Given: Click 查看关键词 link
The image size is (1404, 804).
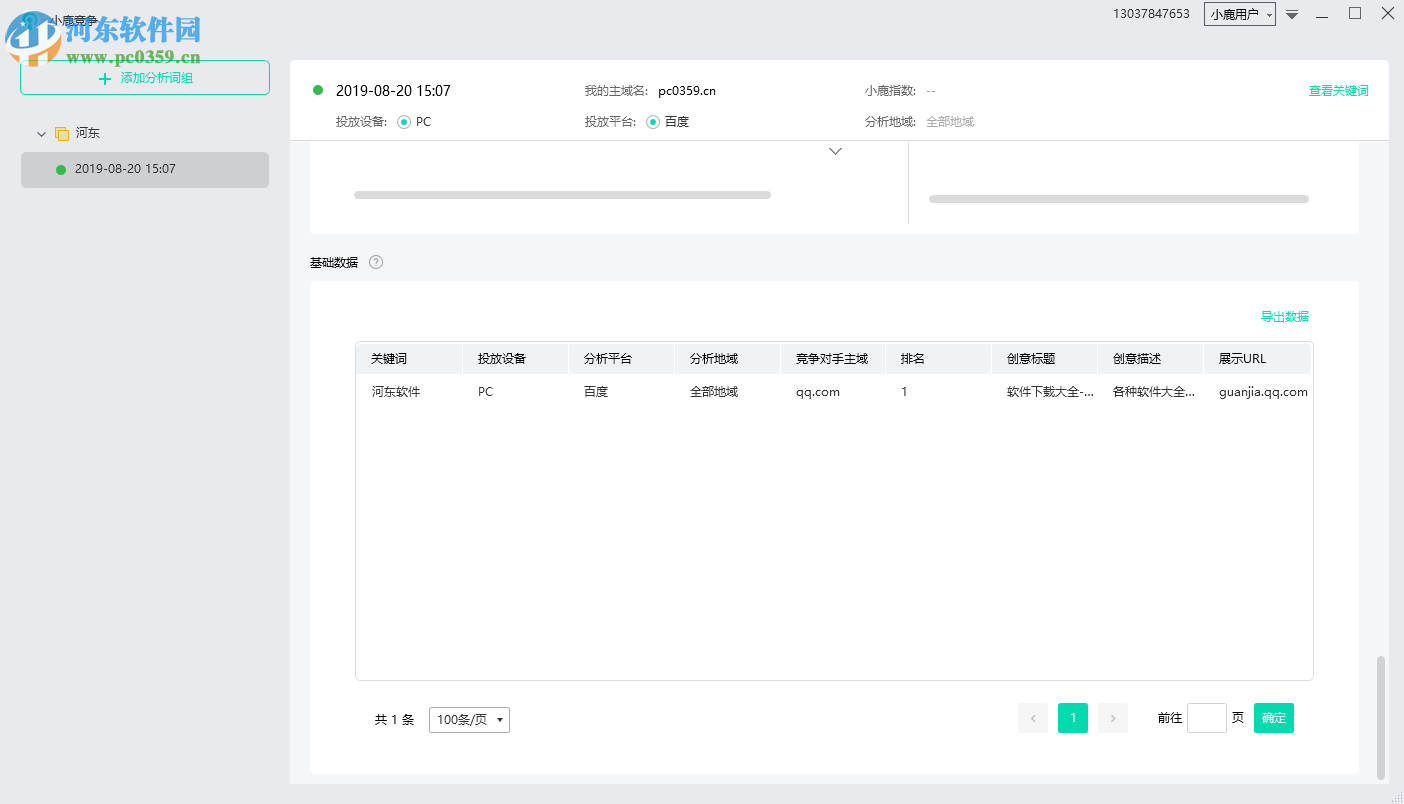Looking at the screenshot, I should click(1340, 89).
